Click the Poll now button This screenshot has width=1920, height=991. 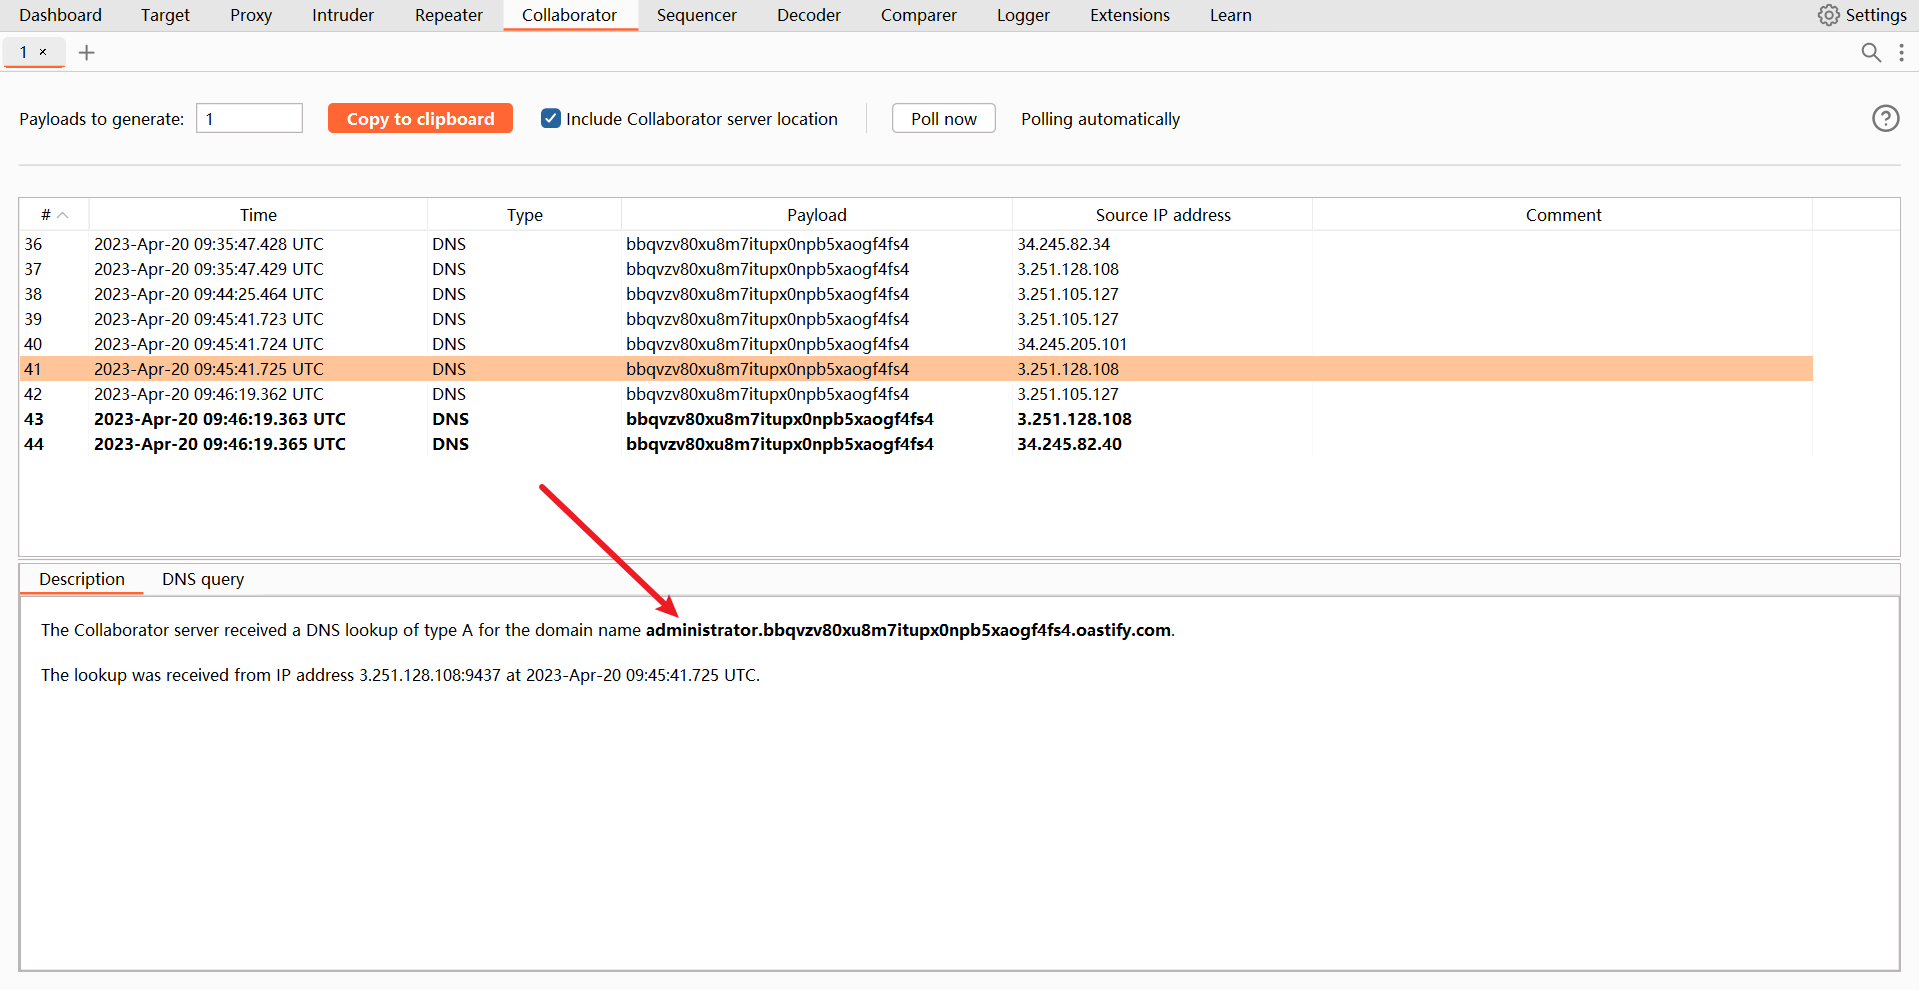(943, 119)
